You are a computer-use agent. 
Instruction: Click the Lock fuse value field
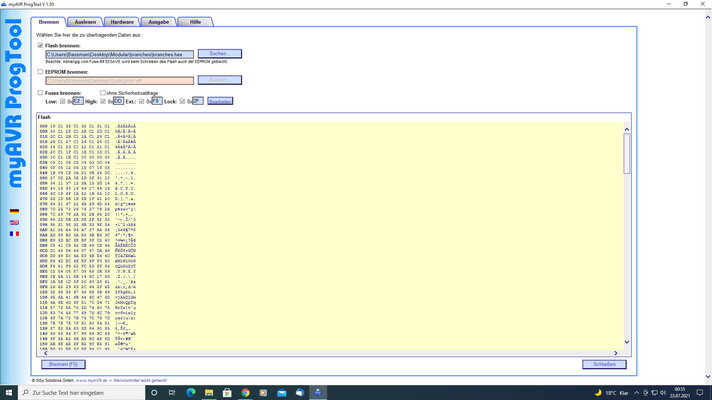(198, 101)
